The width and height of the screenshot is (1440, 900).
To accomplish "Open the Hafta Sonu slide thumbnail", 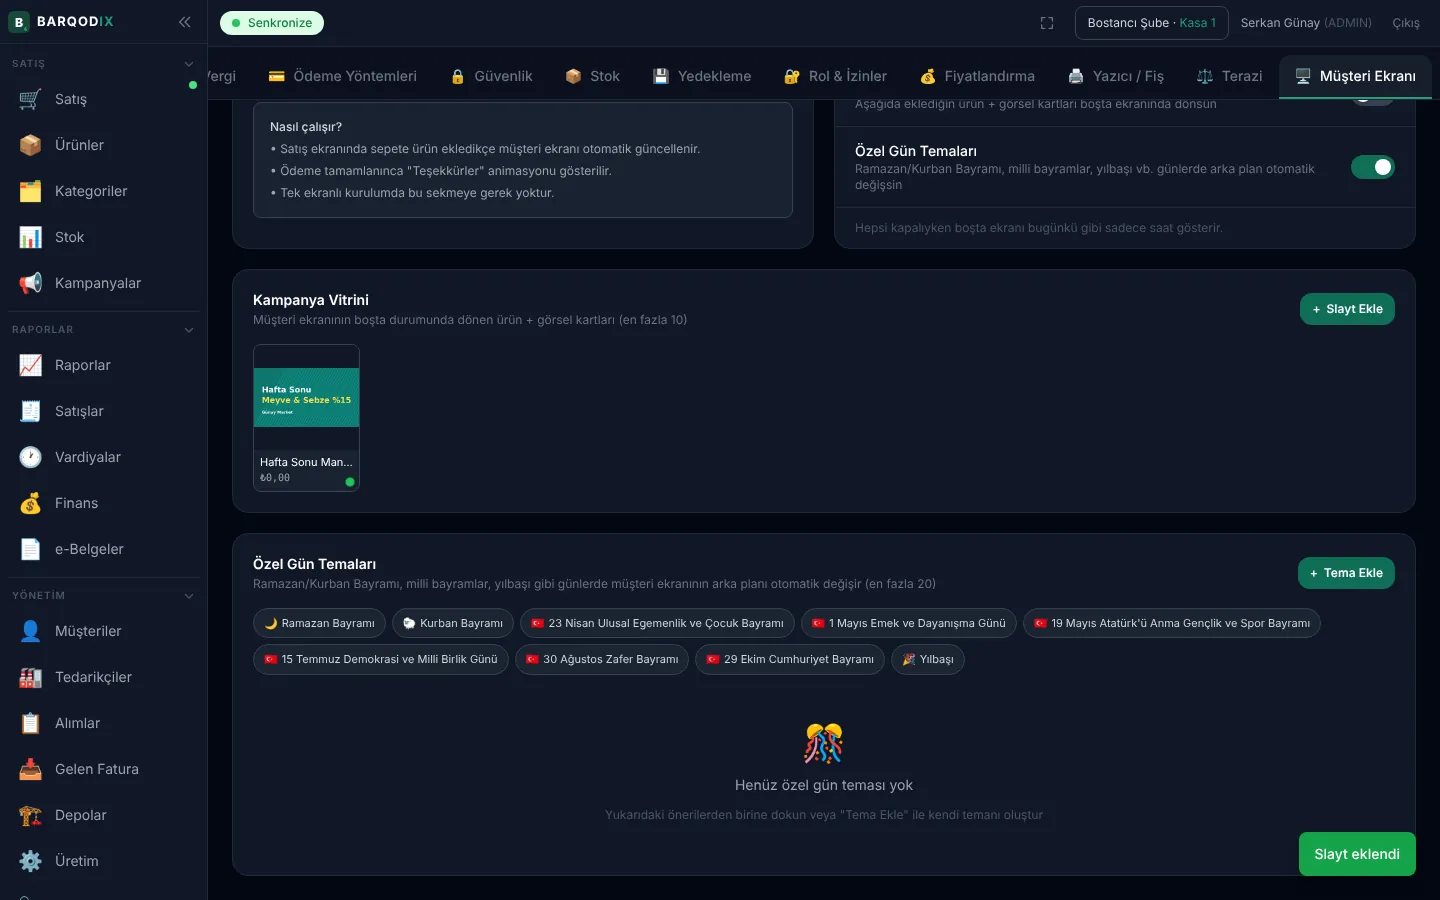I will click(x=306, y=418).
